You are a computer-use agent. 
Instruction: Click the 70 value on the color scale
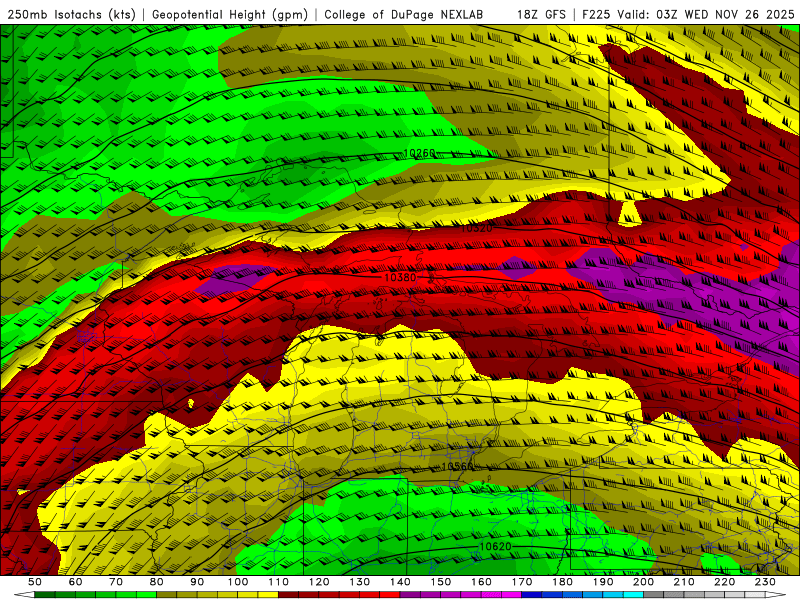[x=116, y=582]
